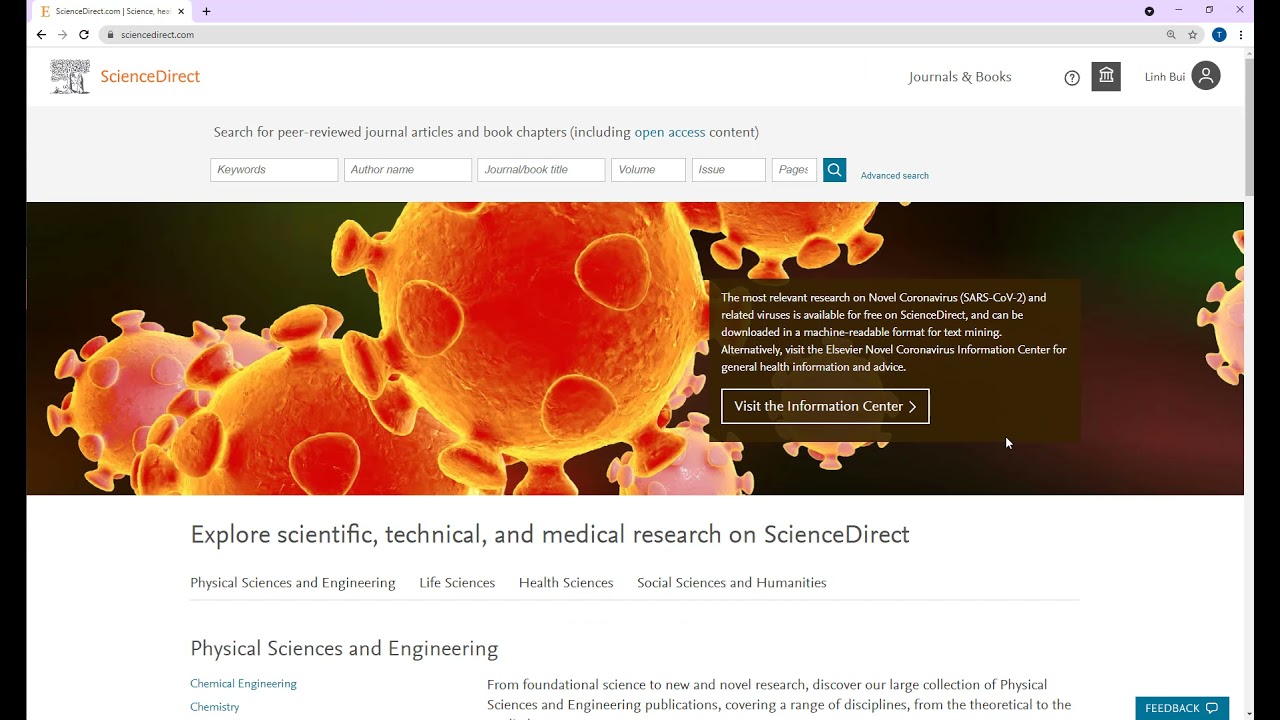Viewport: 1280px width, 720px height.
Task: Open Chemistry subject link
Action: click(215, 707)
